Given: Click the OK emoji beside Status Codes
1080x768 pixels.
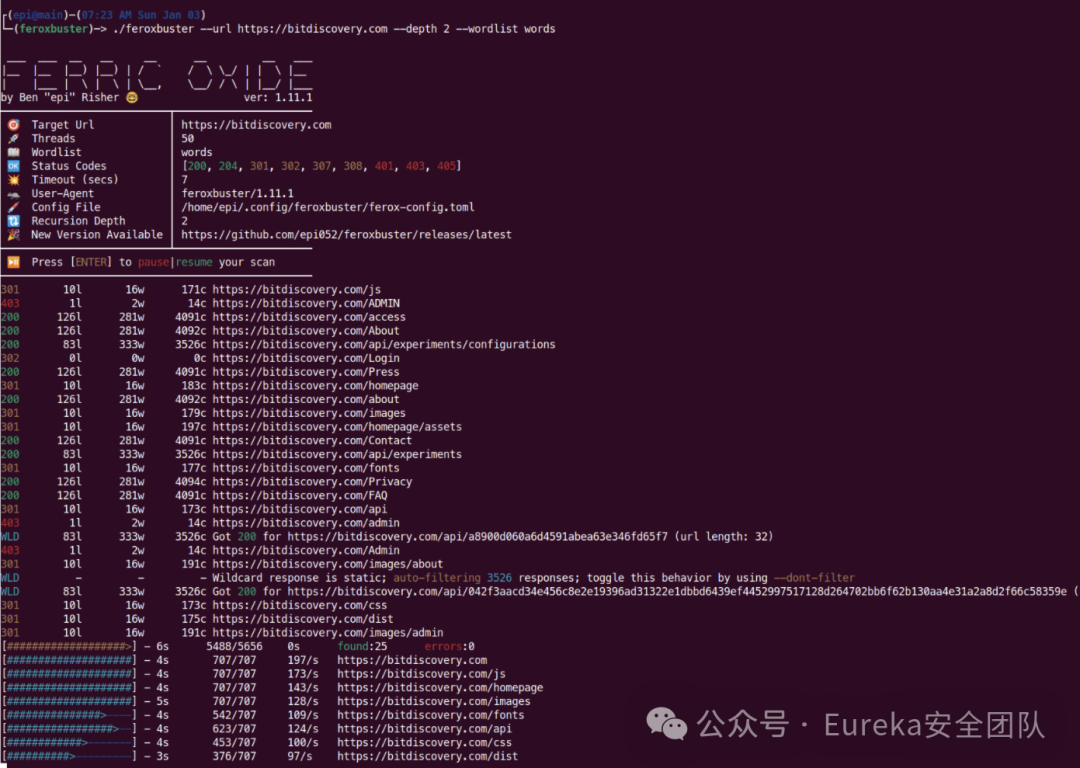Looking at the screenshot, I should (13, 166).
